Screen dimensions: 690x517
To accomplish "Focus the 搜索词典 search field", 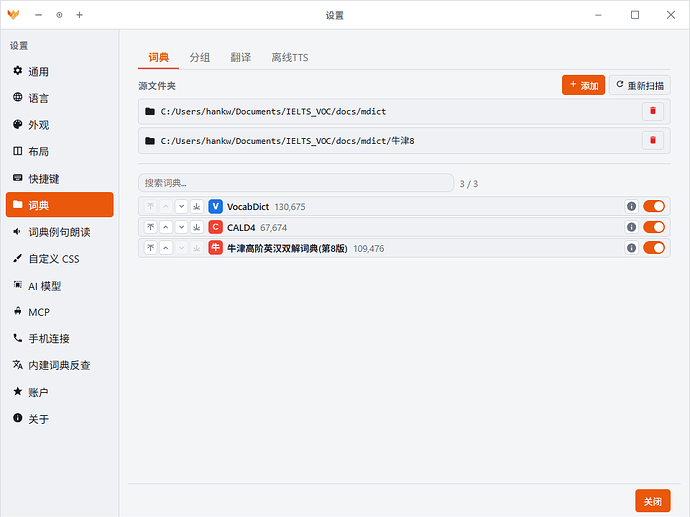I will pyautogui.click(x=296, y=183).
